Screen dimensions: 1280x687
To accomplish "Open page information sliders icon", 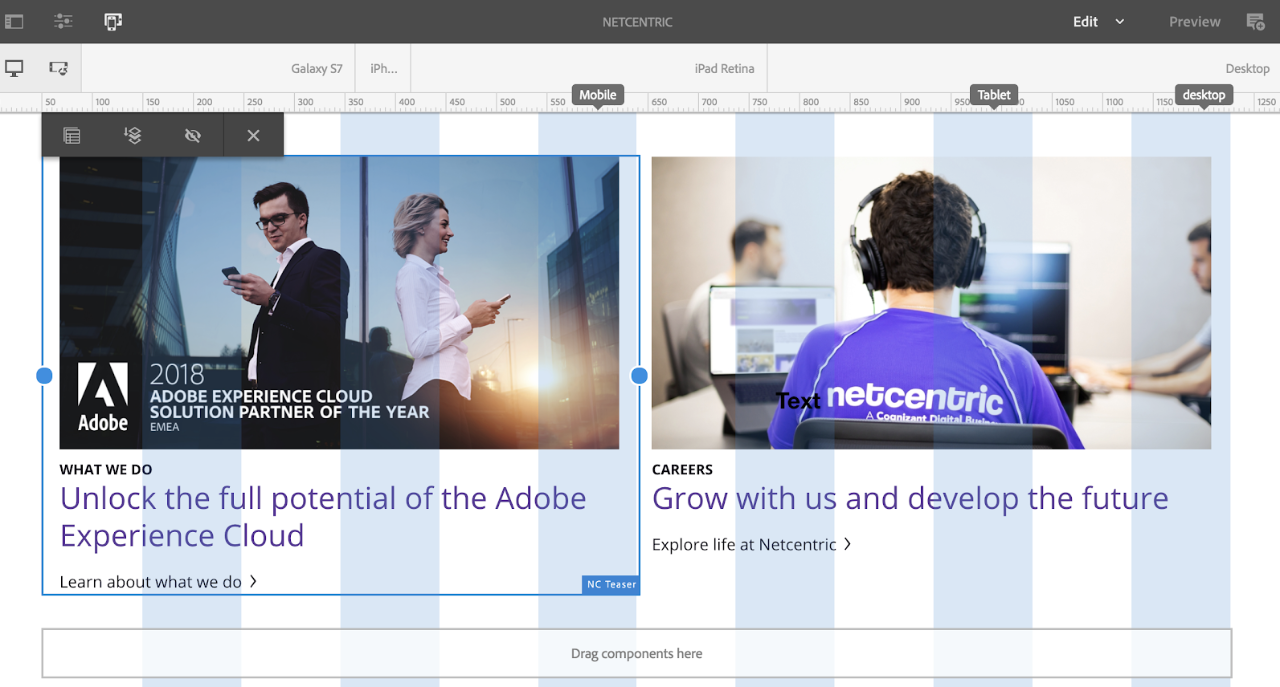I will (63, 21).
